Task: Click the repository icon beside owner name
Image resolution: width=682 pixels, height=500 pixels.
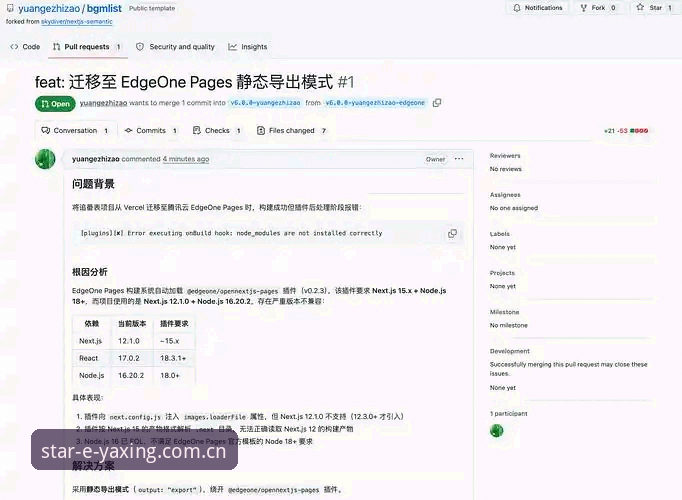Action: pyautogui.click(x=10, y=8)
